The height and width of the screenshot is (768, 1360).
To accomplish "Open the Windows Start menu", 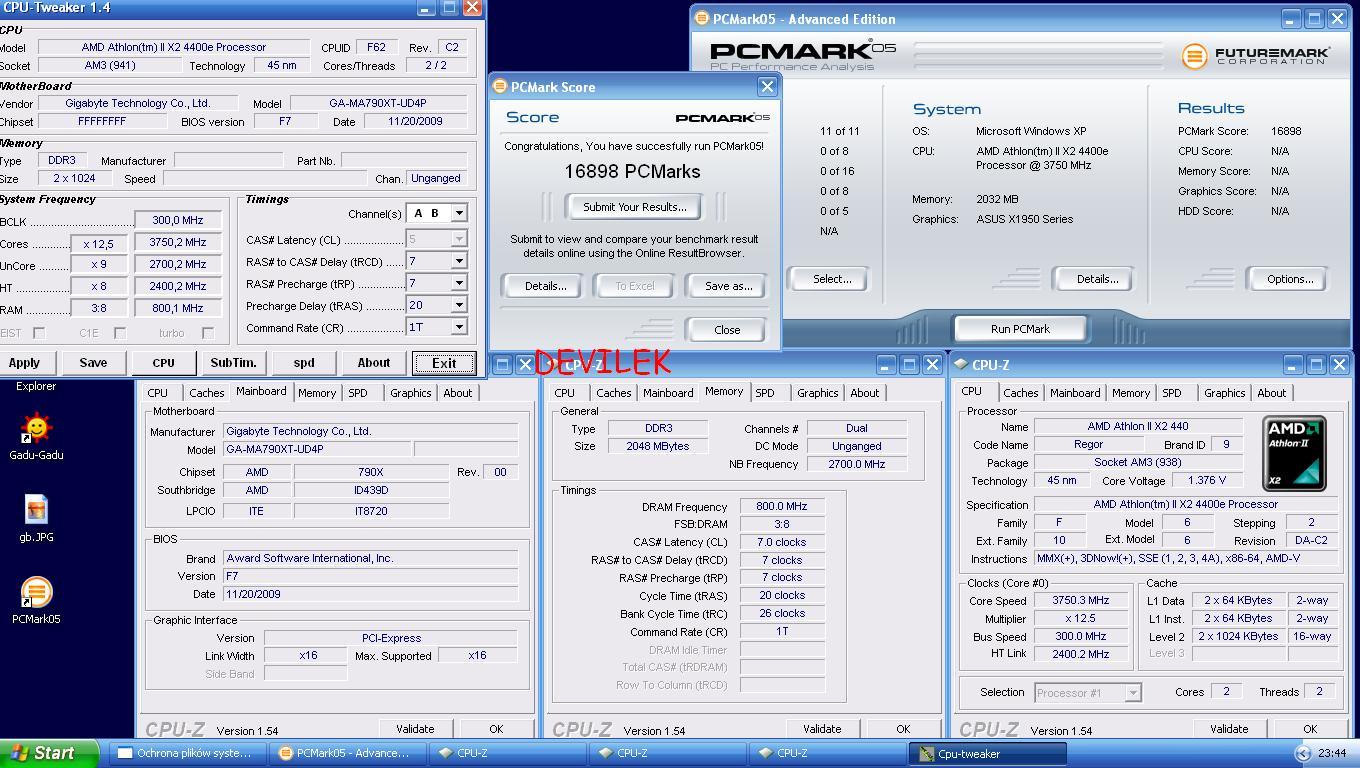I will pos(49,753).
